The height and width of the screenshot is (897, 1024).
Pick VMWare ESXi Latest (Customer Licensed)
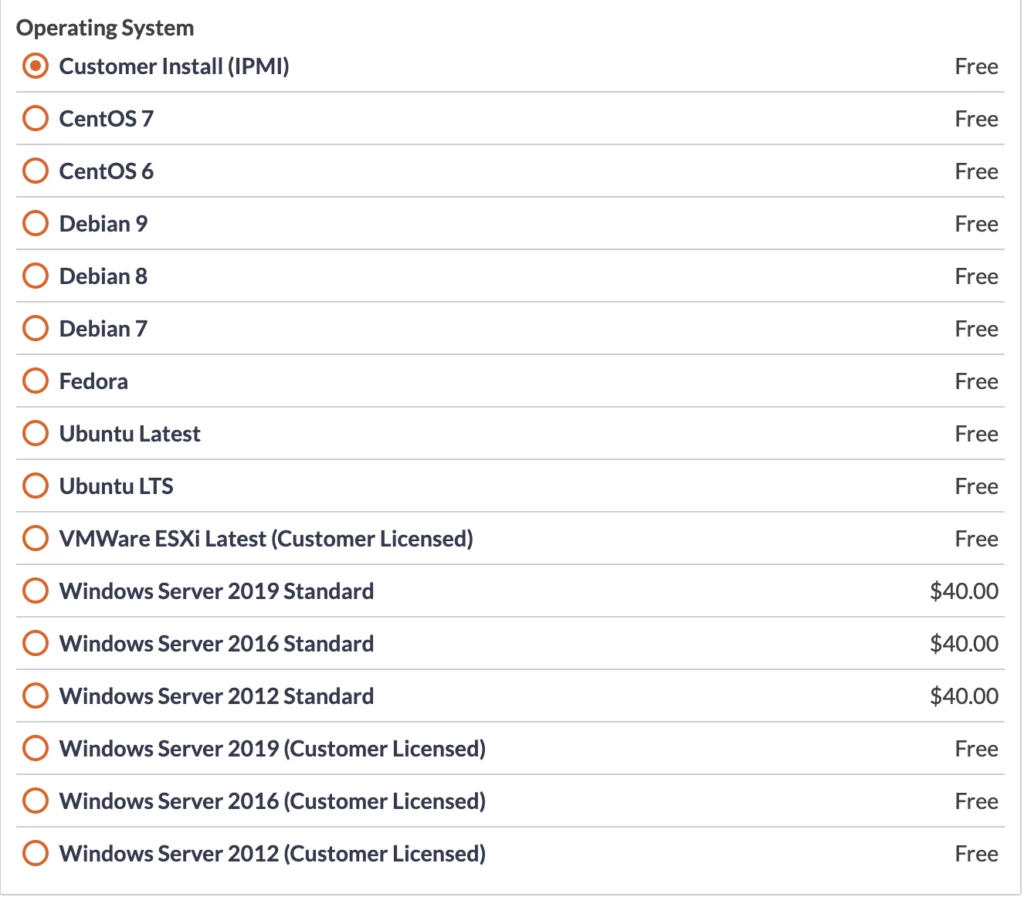[35, 539]
